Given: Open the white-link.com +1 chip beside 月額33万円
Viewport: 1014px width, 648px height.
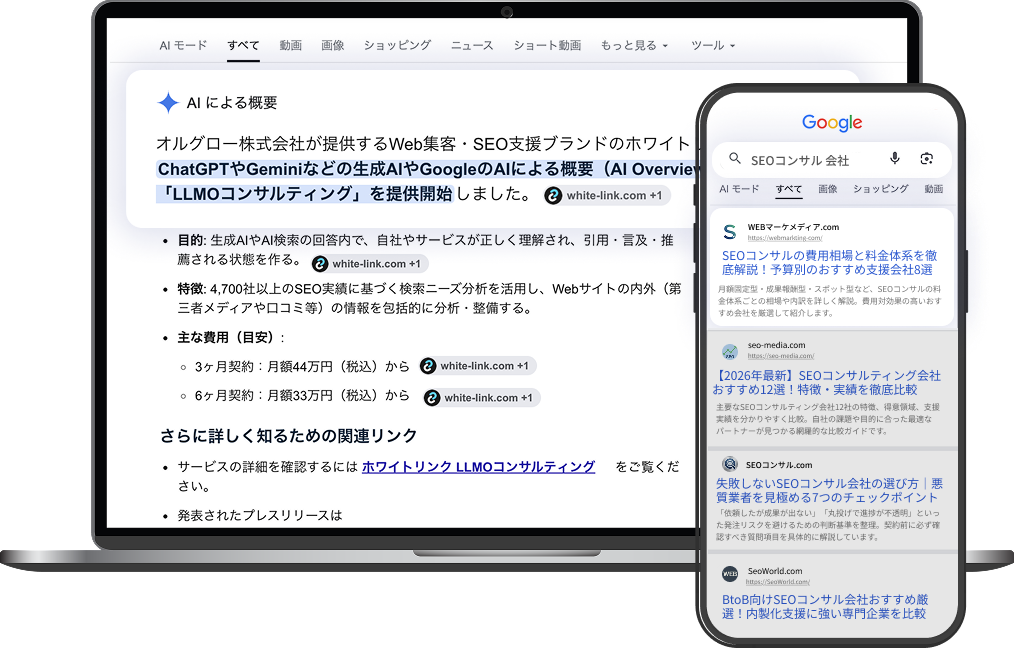Looking at the screenshot, I should coord(481,398).
